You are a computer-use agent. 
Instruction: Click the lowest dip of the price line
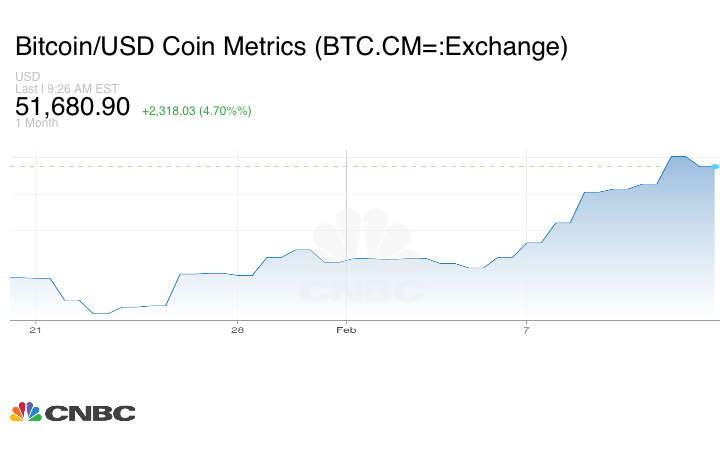click(101, 313)
